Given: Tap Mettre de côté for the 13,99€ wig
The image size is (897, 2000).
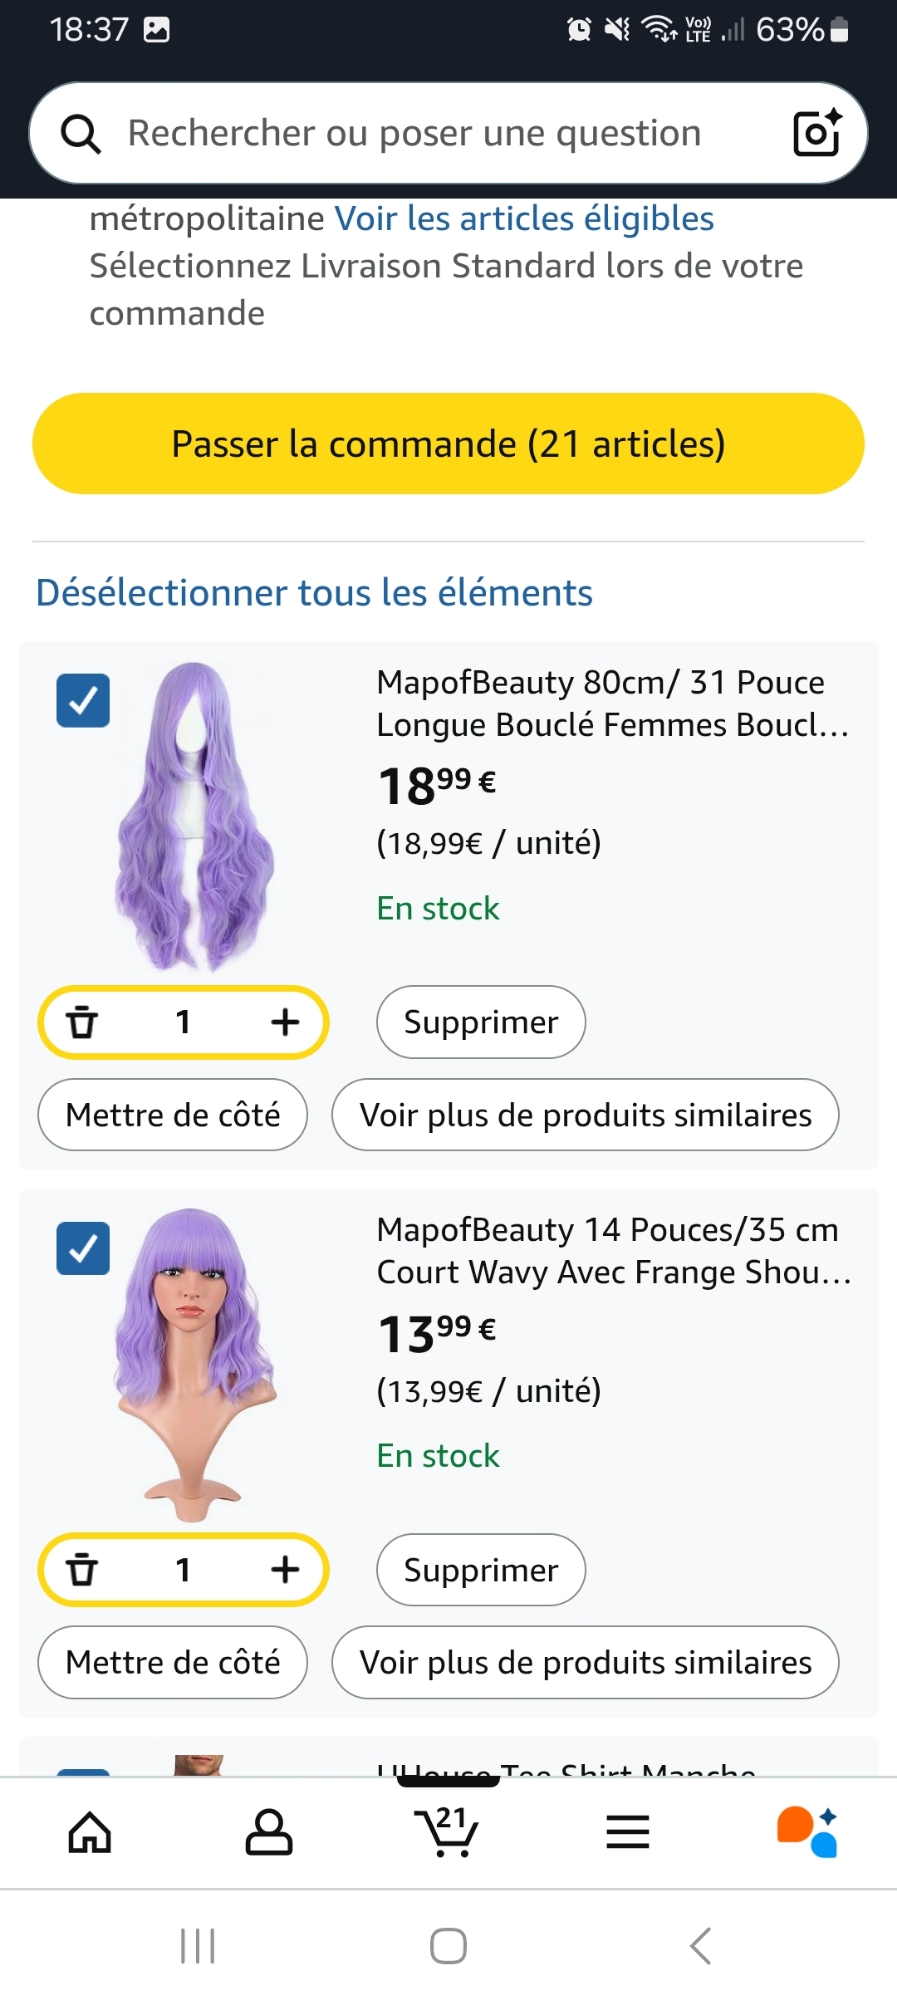Looking at the screenshot, I should point(172,1662).
